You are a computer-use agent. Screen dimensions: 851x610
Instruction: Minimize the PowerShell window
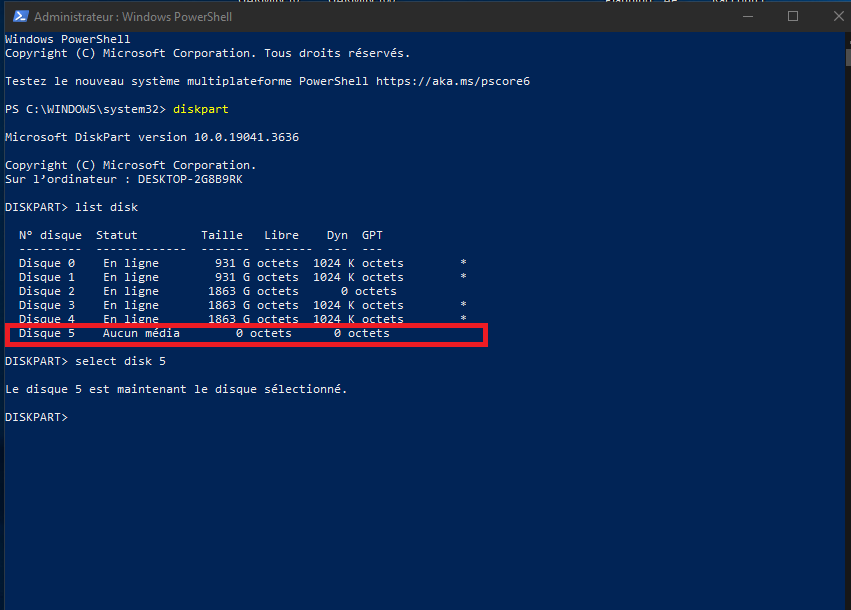[748, 16]
